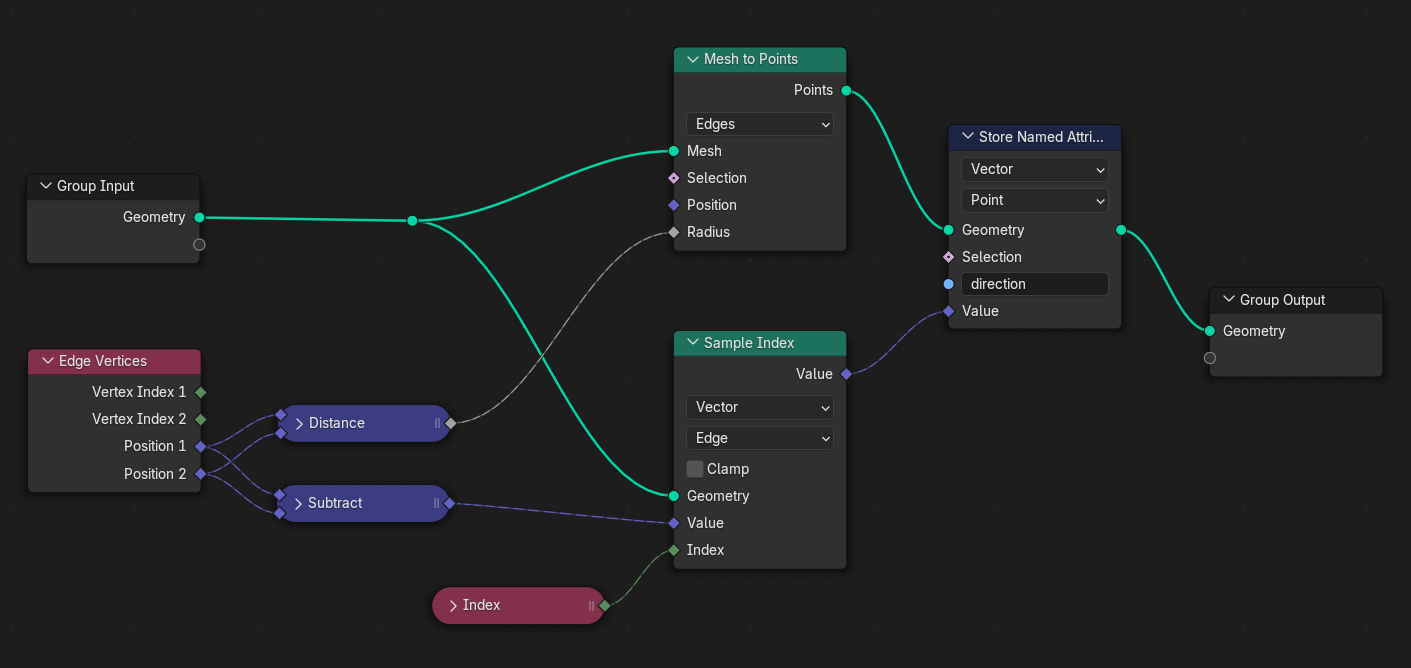
Task: Click the Vertex Index 1 output socket
Action: (x=201, y=392)
